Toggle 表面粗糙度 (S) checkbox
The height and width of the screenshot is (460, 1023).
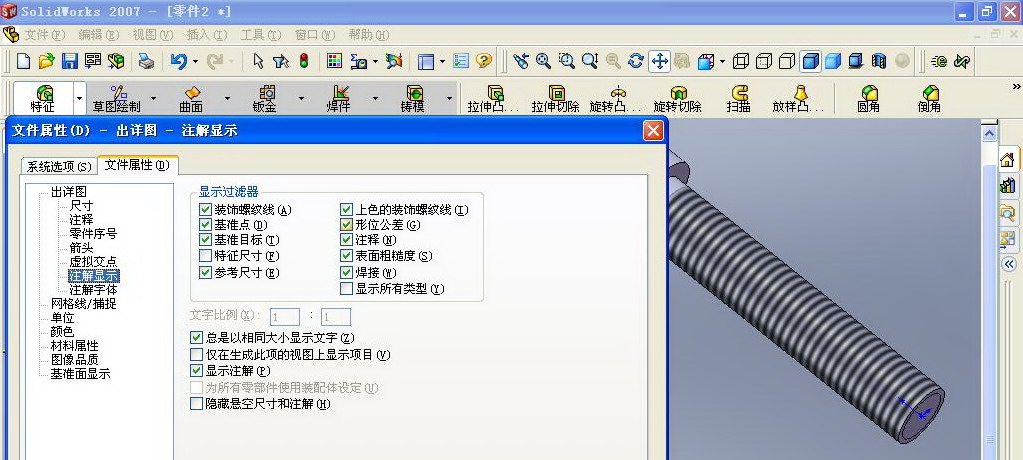point(346,256)
